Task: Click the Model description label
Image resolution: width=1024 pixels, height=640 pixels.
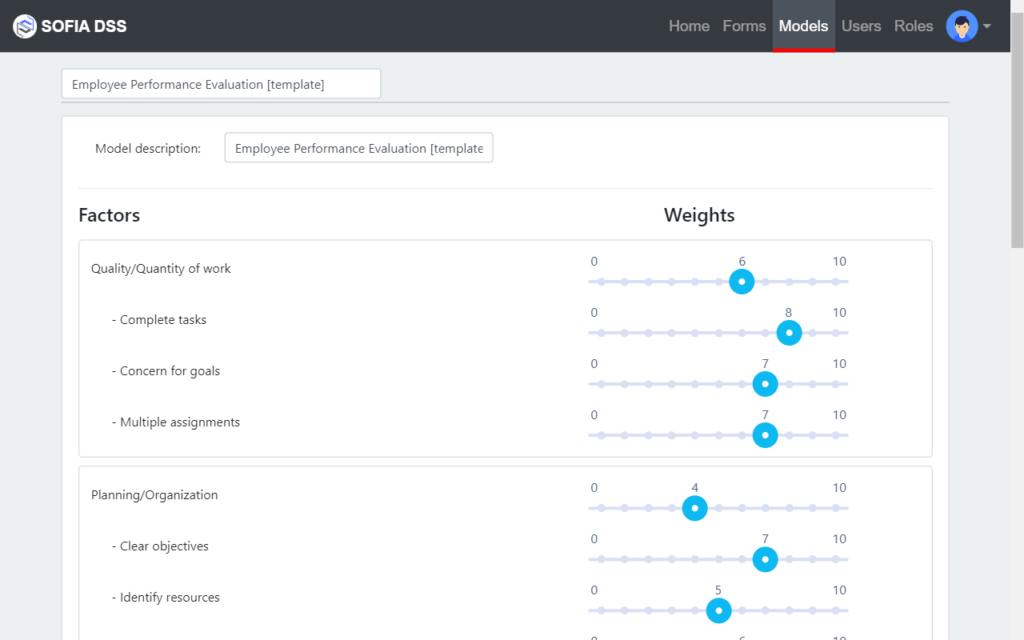Action: [148, 148]
